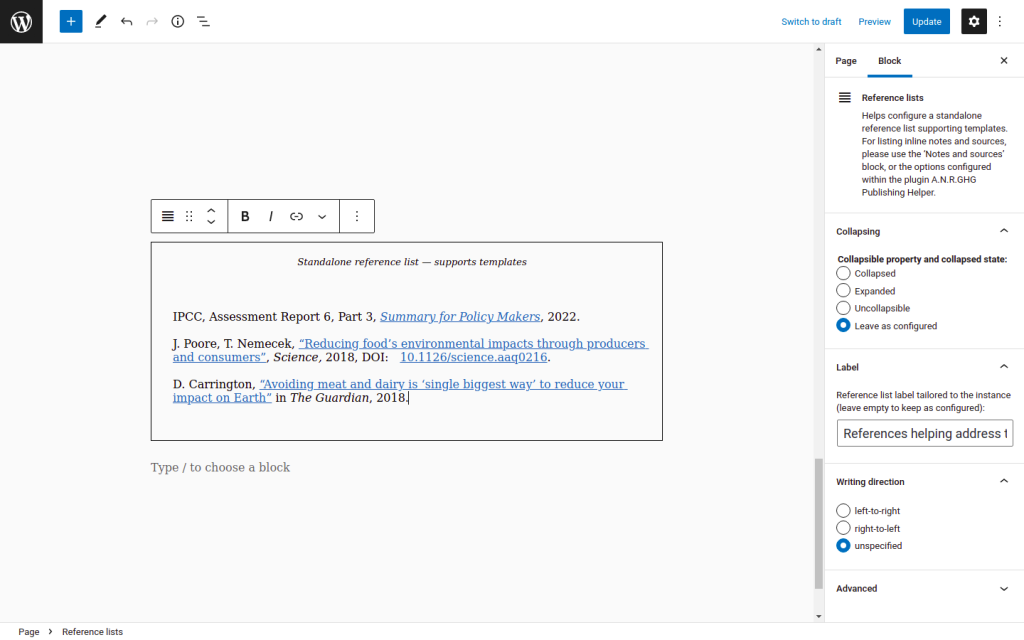Choose right-to-left writing direction
Image resolution: width=1024 pixels, height=640 pixels.
843,528
